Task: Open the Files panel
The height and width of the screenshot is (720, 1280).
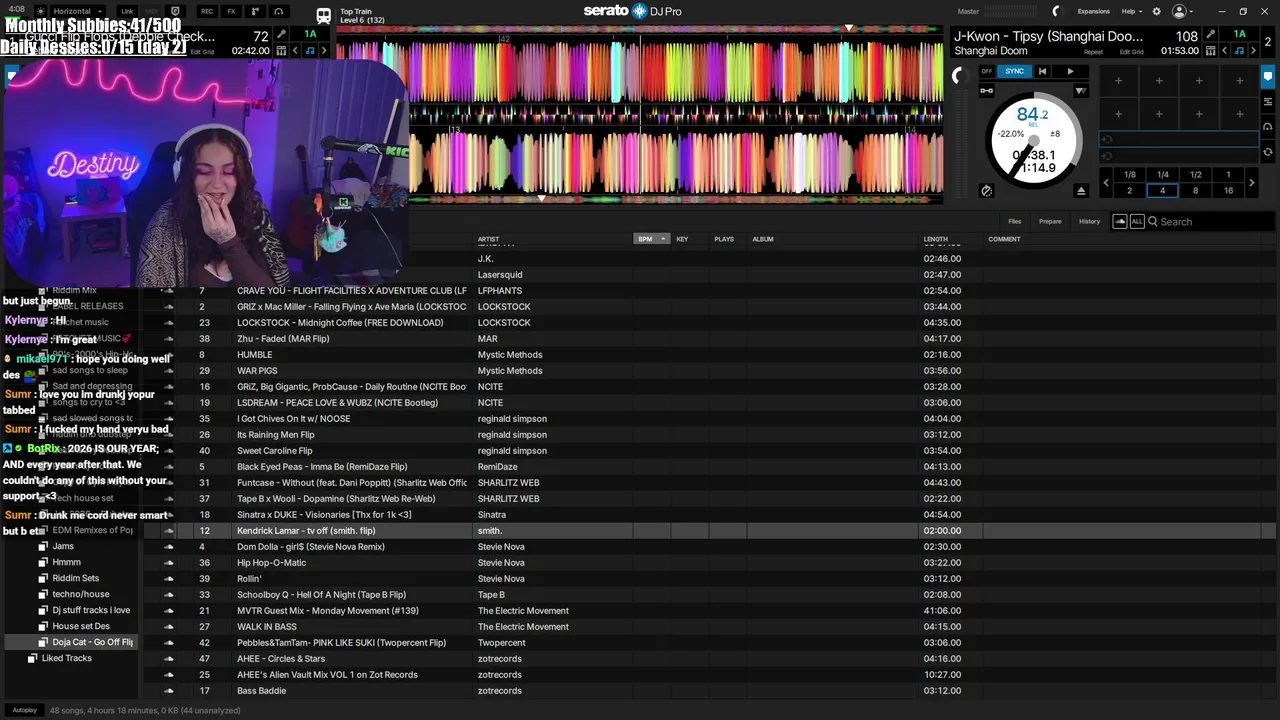Action: [x=1014, y=221]
